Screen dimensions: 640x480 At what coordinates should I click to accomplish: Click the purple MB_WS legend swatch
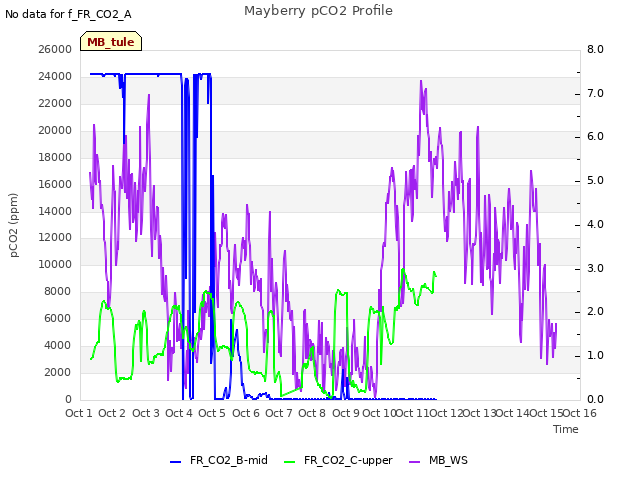click(x=414, y=462)
